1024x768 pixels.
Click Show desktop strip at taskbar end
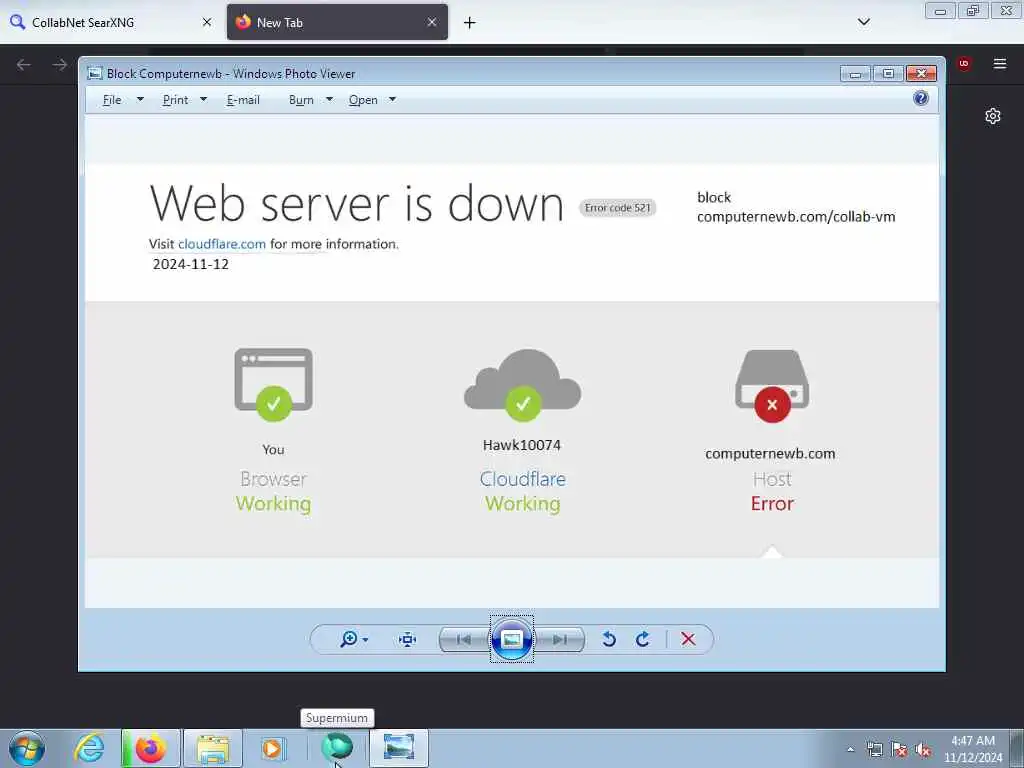(x=1017, y=748)
